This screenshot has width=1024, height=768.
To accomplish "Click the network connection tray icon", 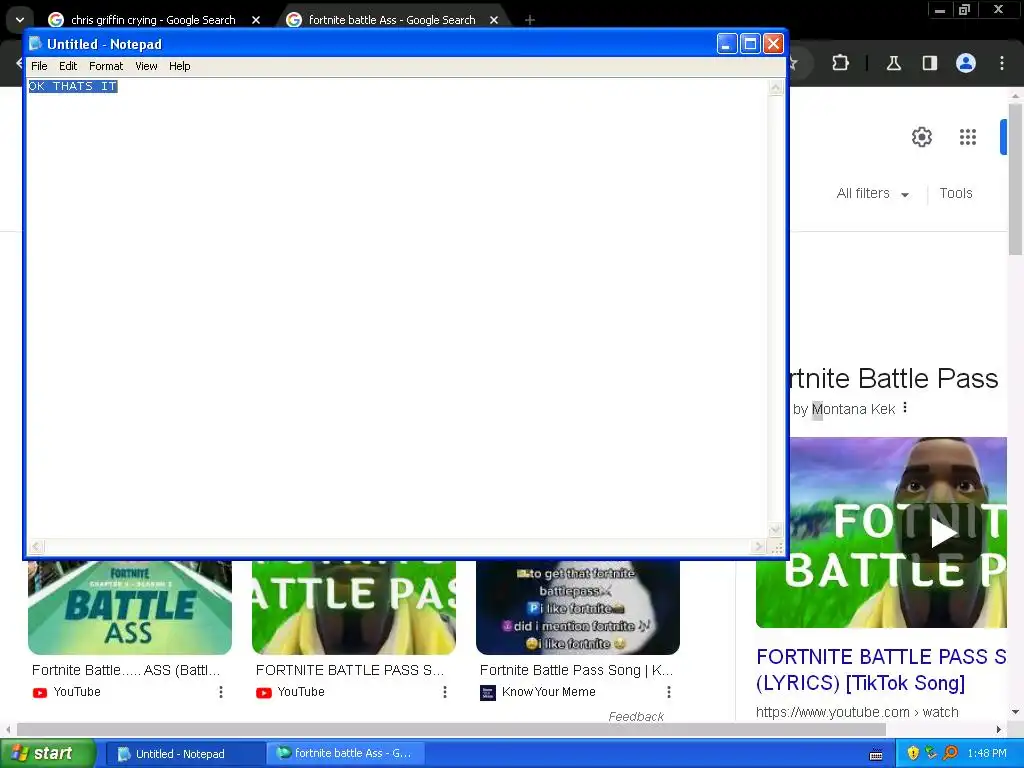I will [931, 754].
